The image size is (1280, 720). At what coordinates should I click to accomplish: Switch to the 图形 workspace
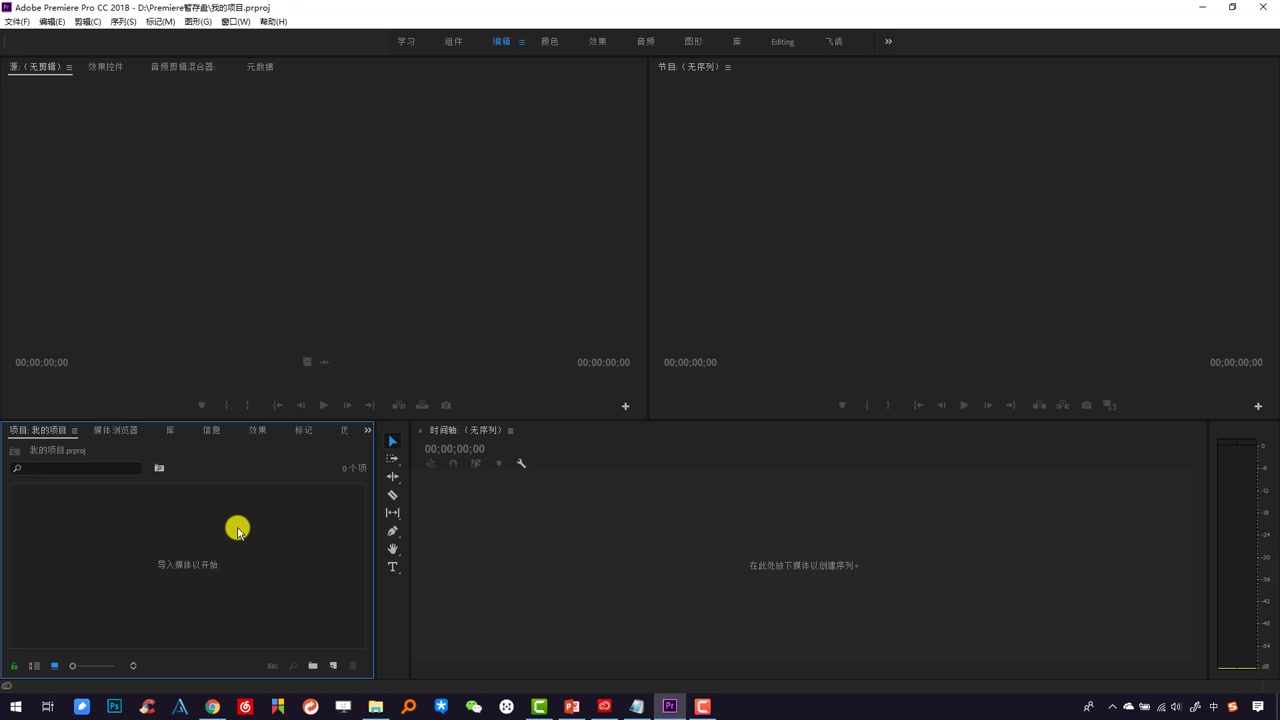click(x=693, y=42)
